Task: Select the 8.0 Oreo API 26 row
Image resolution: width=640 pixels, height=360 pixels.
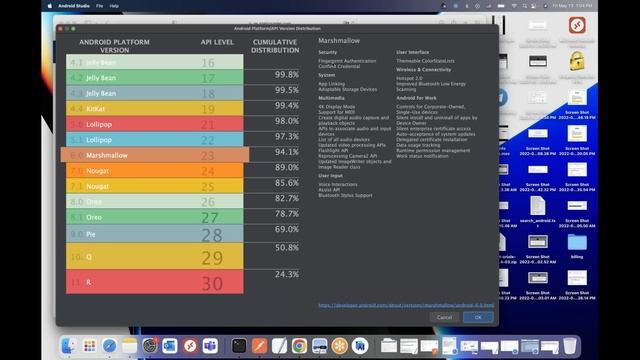Action: pos(155,202)
